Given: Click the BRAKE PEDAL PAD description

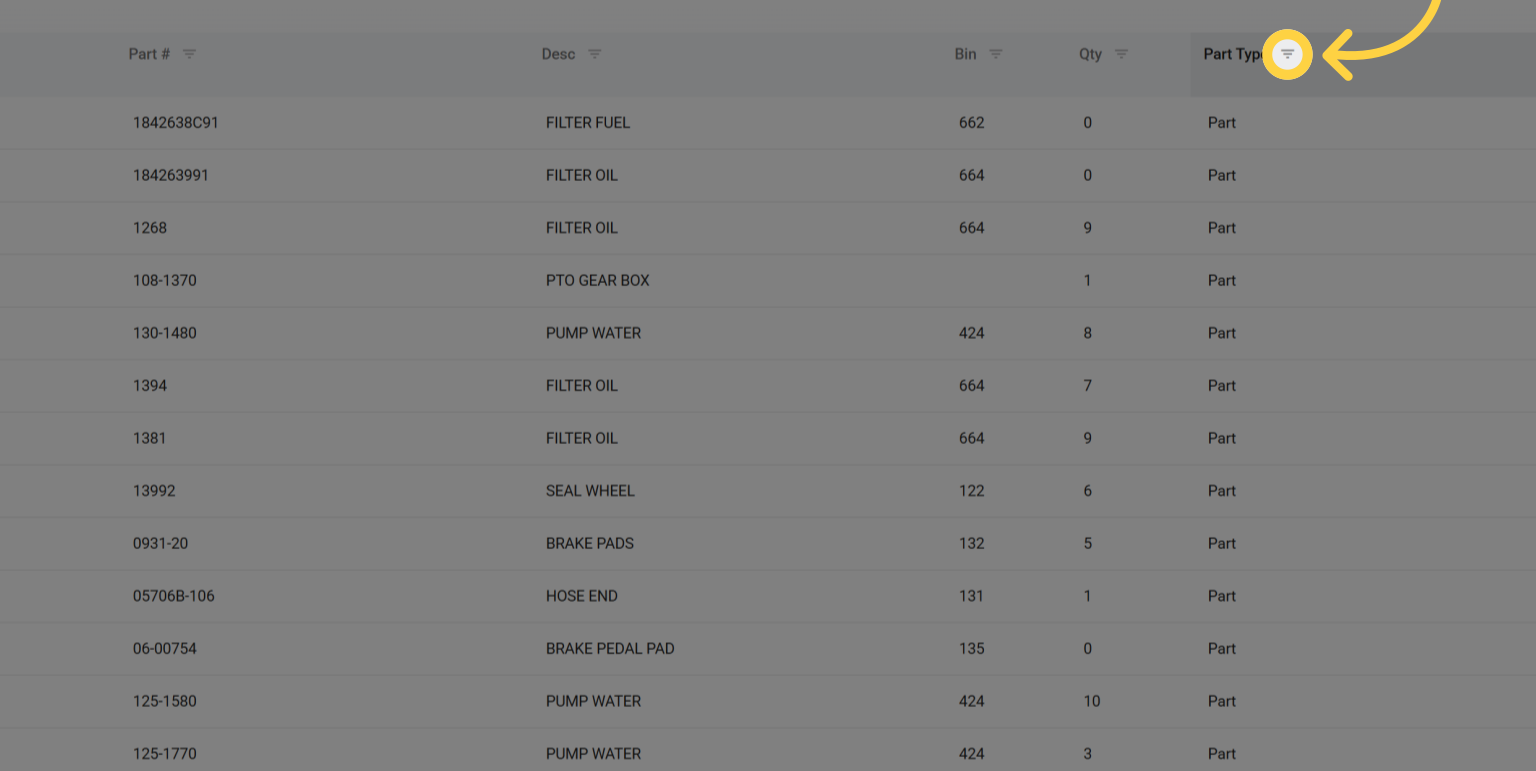Looking at the screenshot, I should pyautogui.click(x=609, y=649).
